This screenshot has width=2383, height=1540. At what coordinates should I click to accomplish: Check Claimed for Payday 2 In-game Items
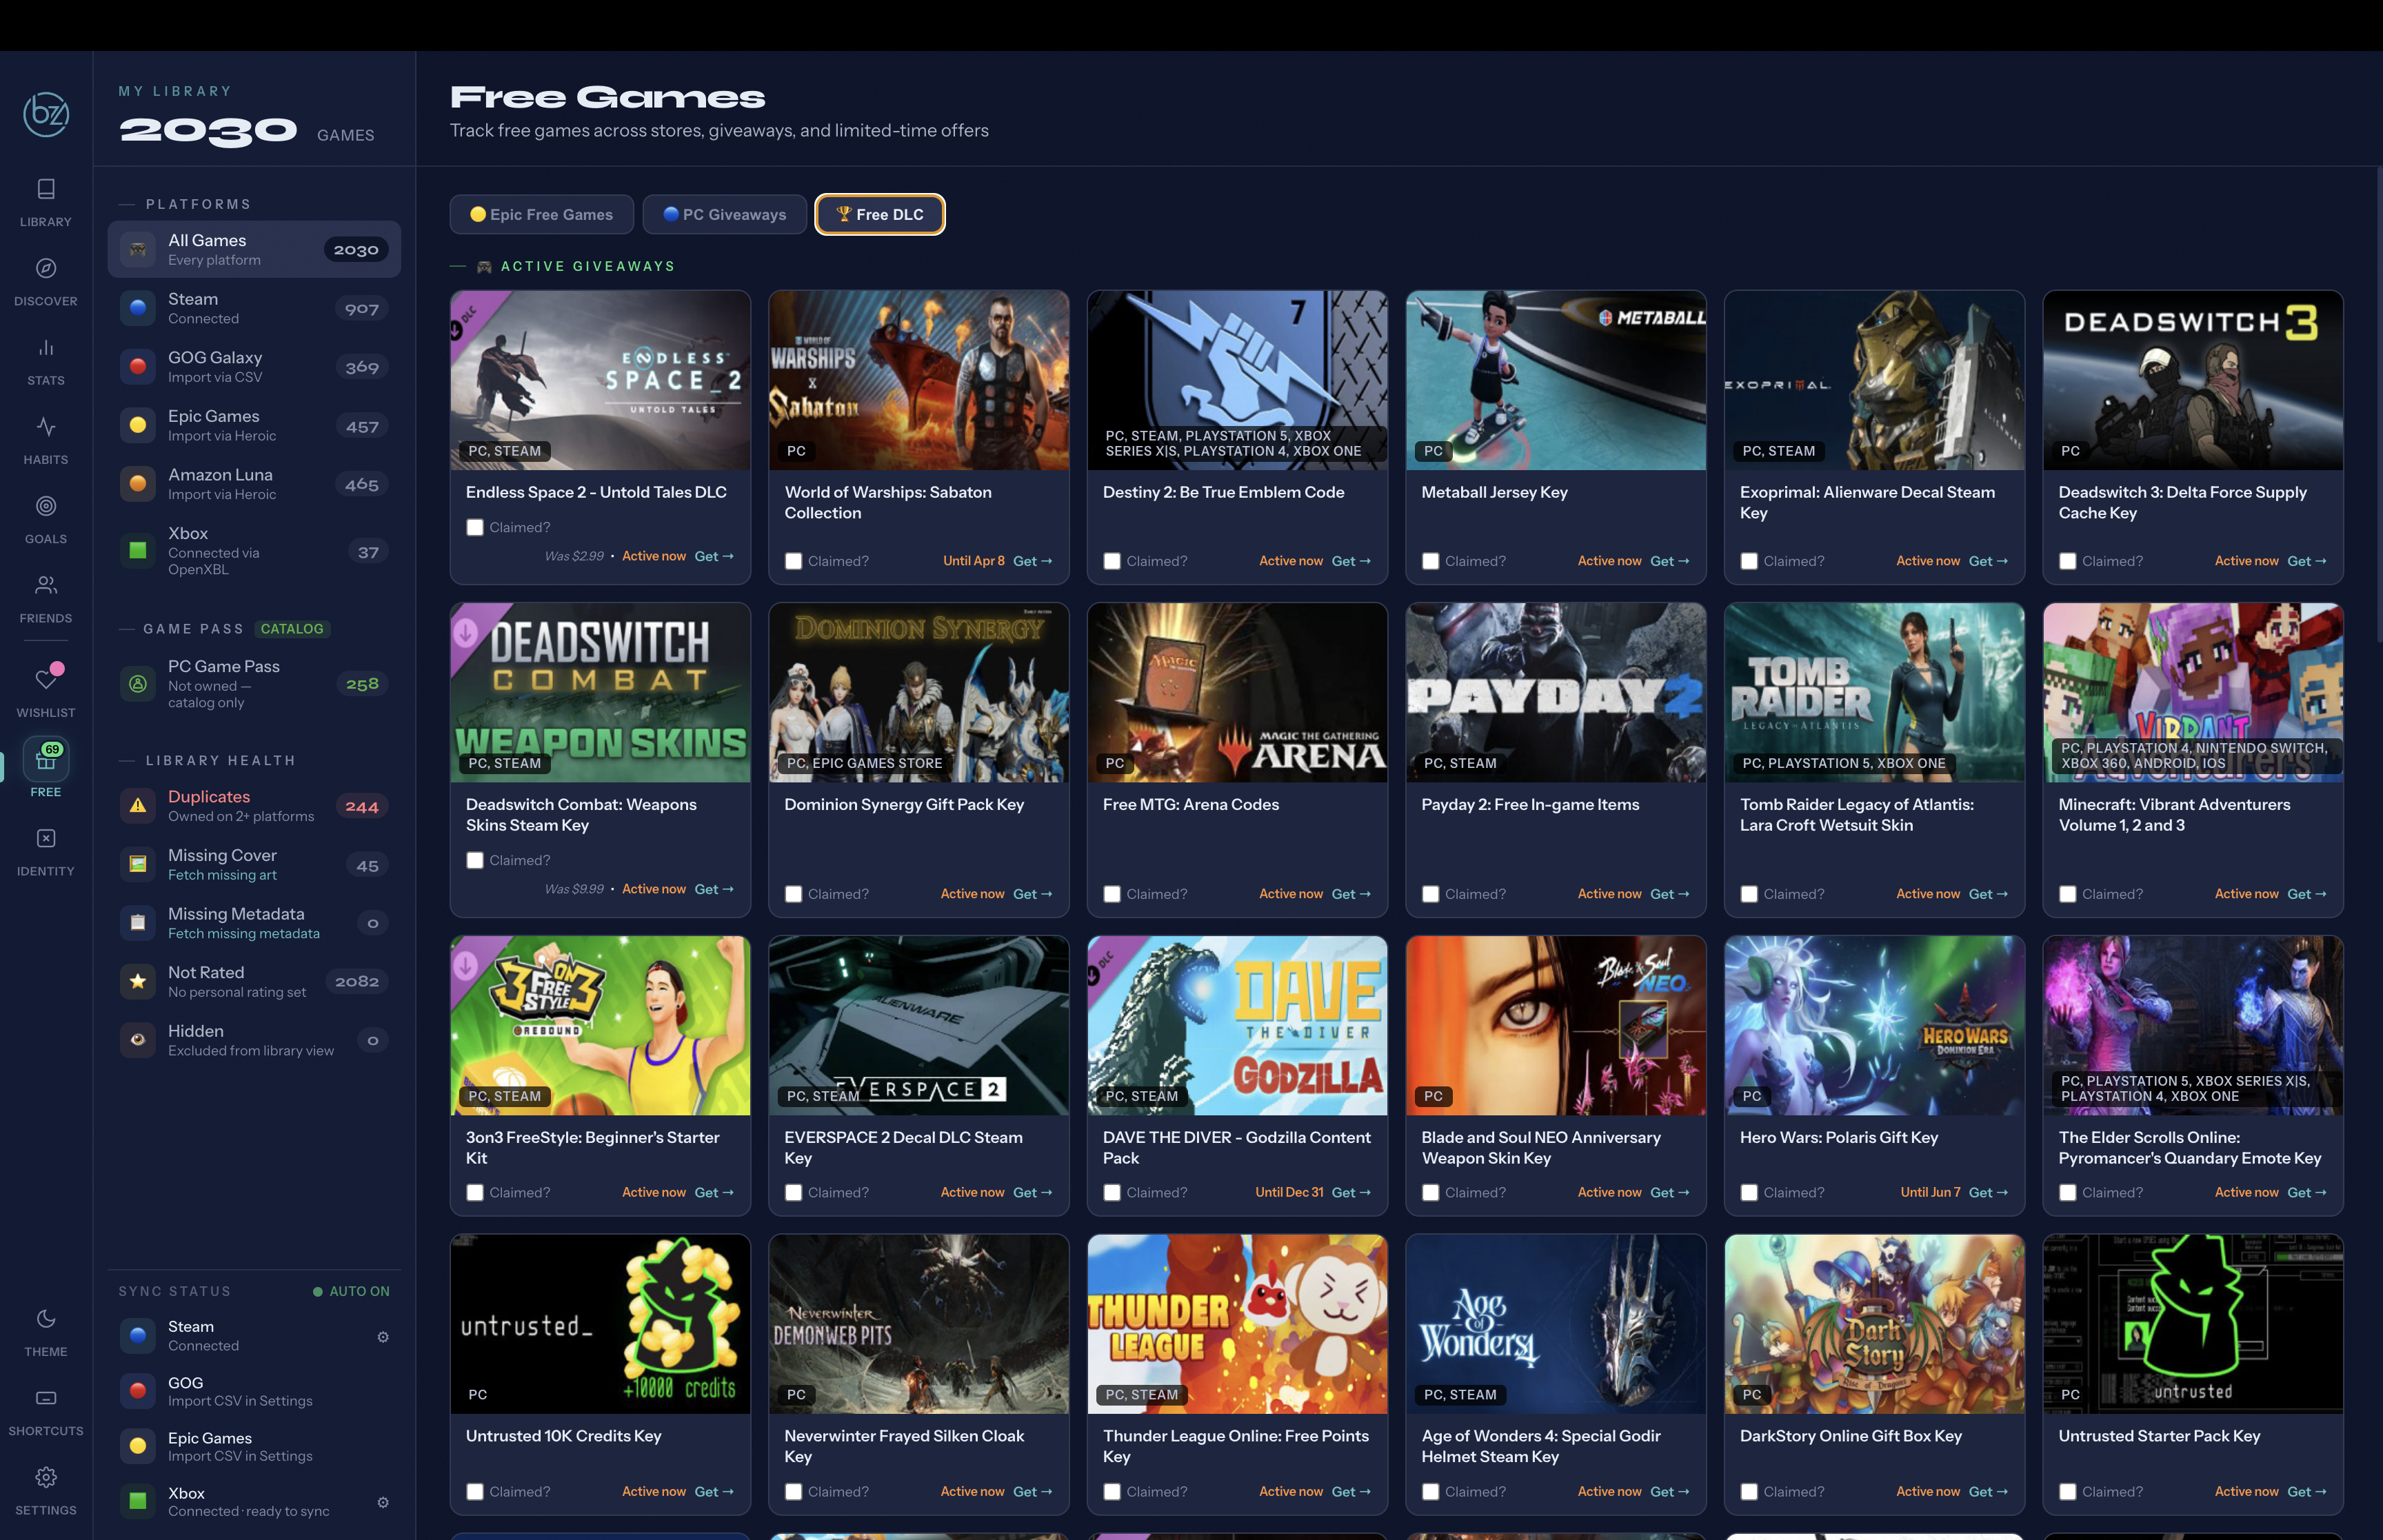pyautogui.click(x=1431, y=894)
